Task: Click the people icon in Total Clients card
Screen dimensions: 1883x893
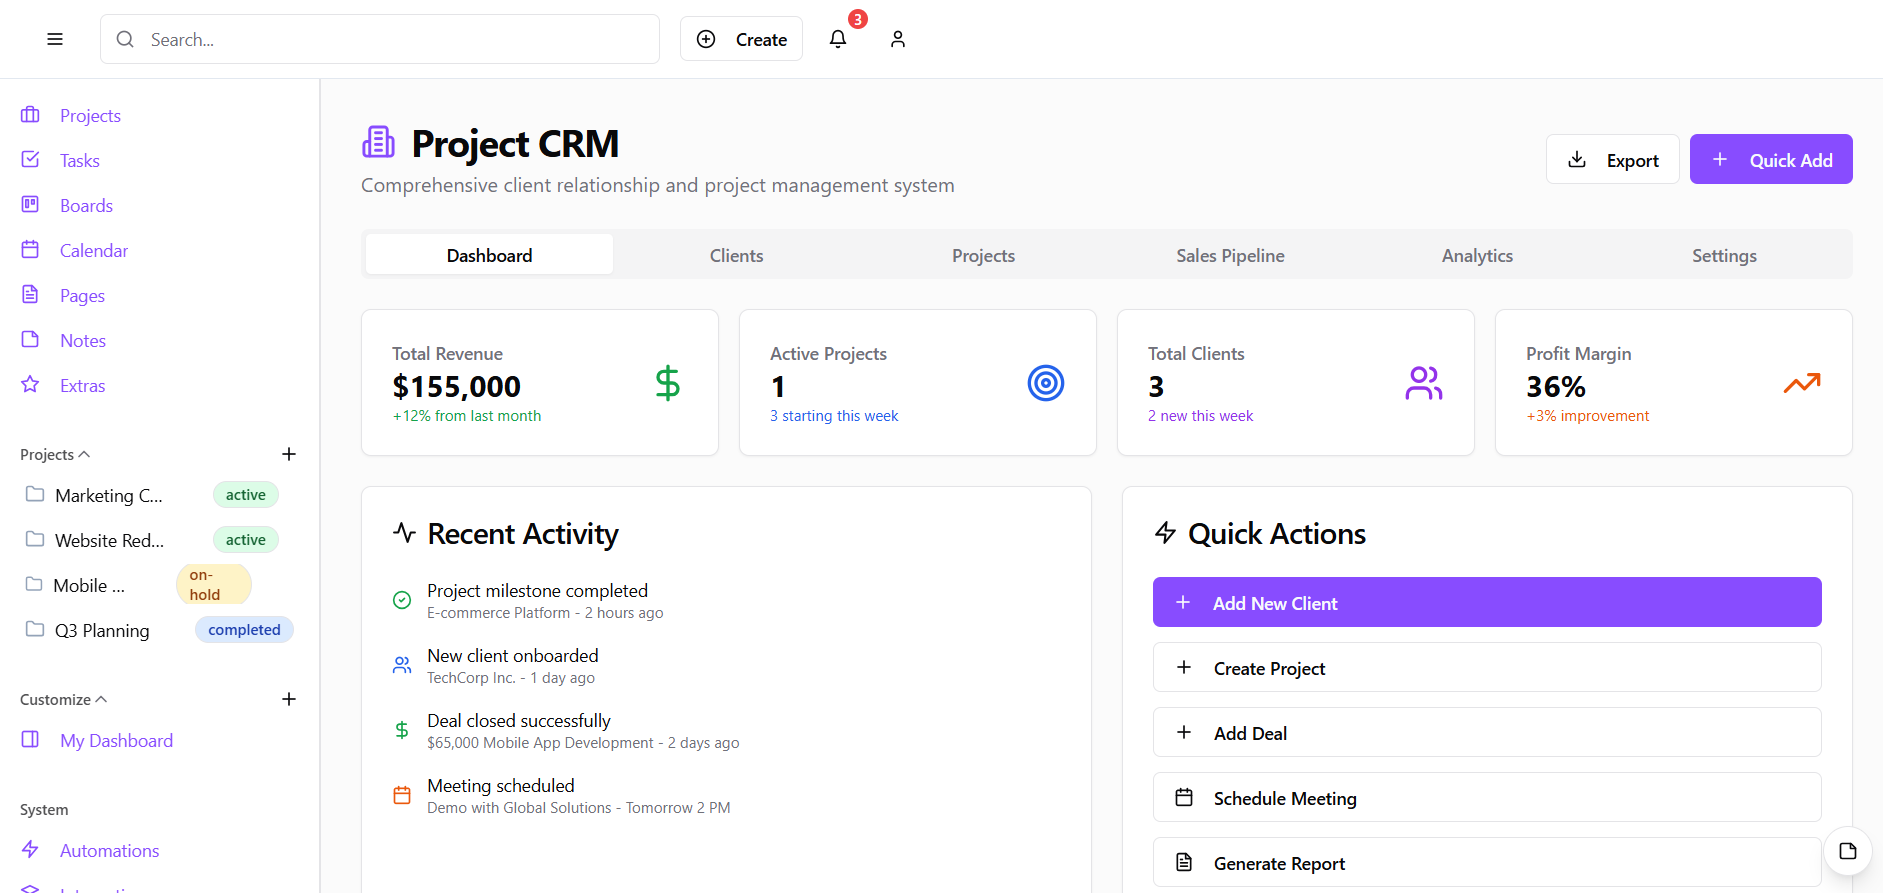Action: tap(1424, 383)
